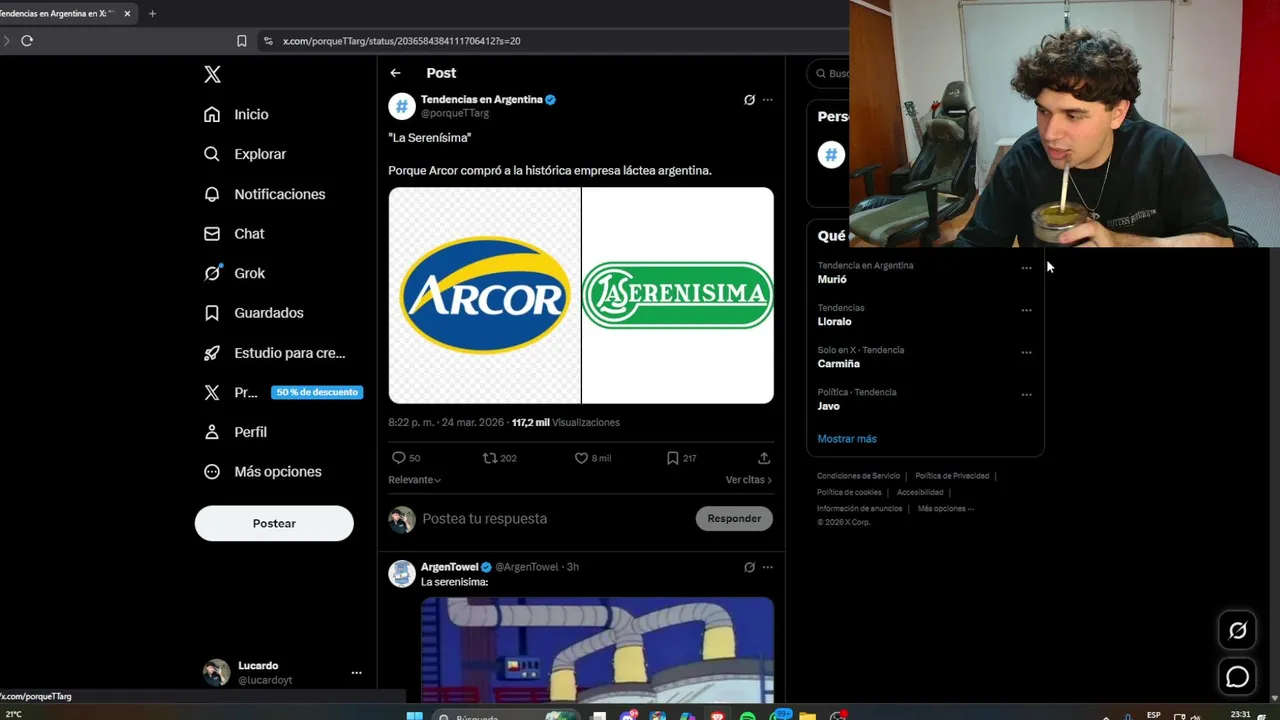The height and width of the screenshot is (720, 1280).
Task: Click the browser address bar URL
Action: pos(401,41)
